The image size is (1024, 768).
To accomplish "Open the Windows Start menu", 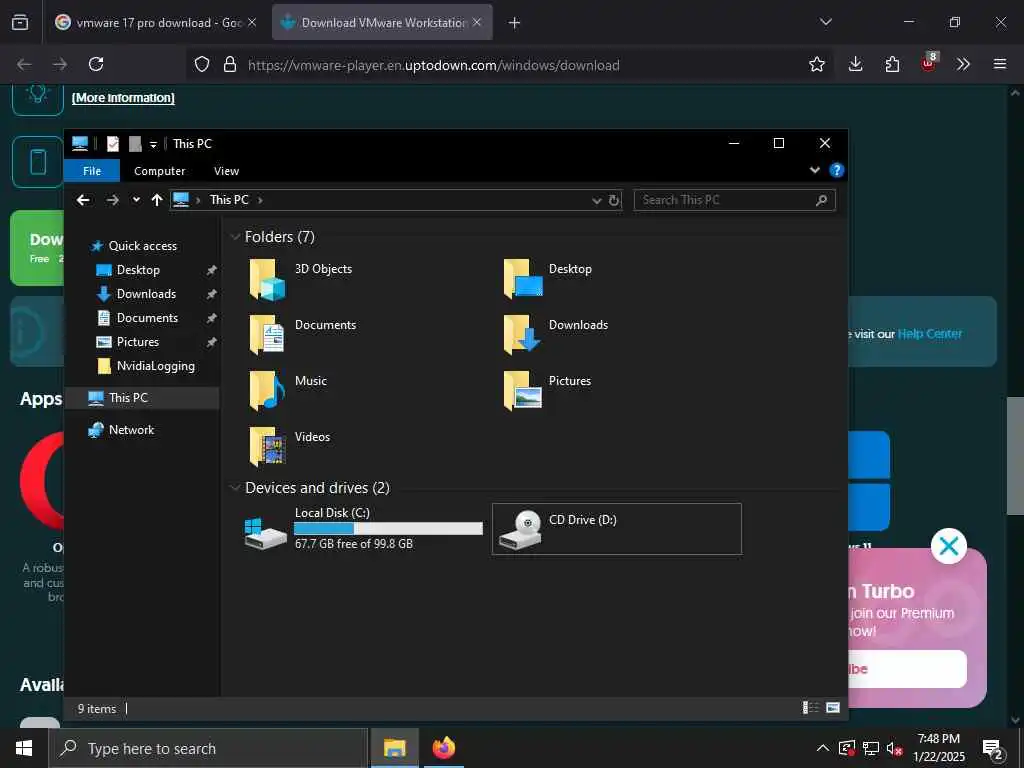I will [24, 748].
